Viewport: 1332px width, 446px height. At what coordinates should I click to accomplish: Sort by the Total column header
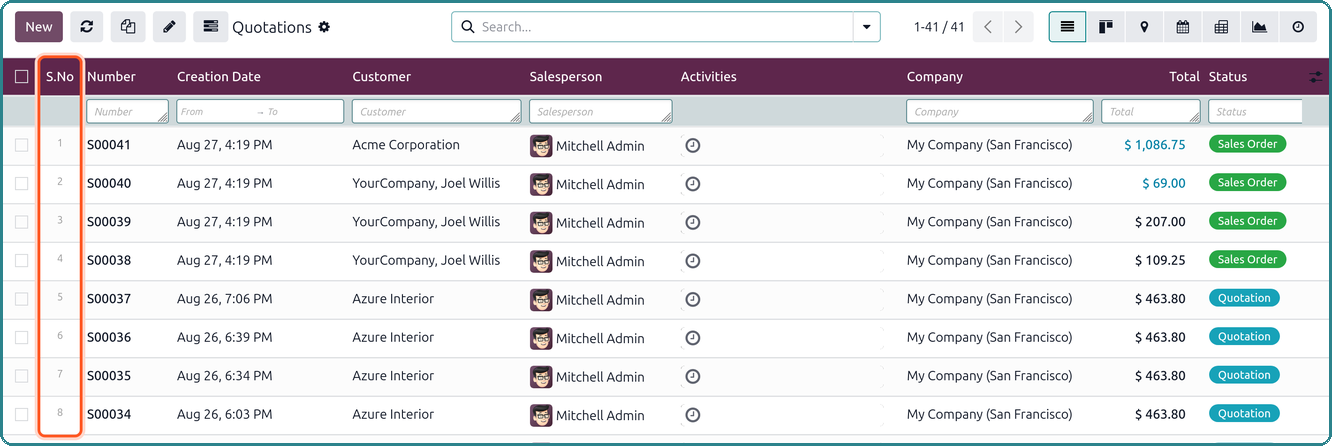coord(1184,77)
